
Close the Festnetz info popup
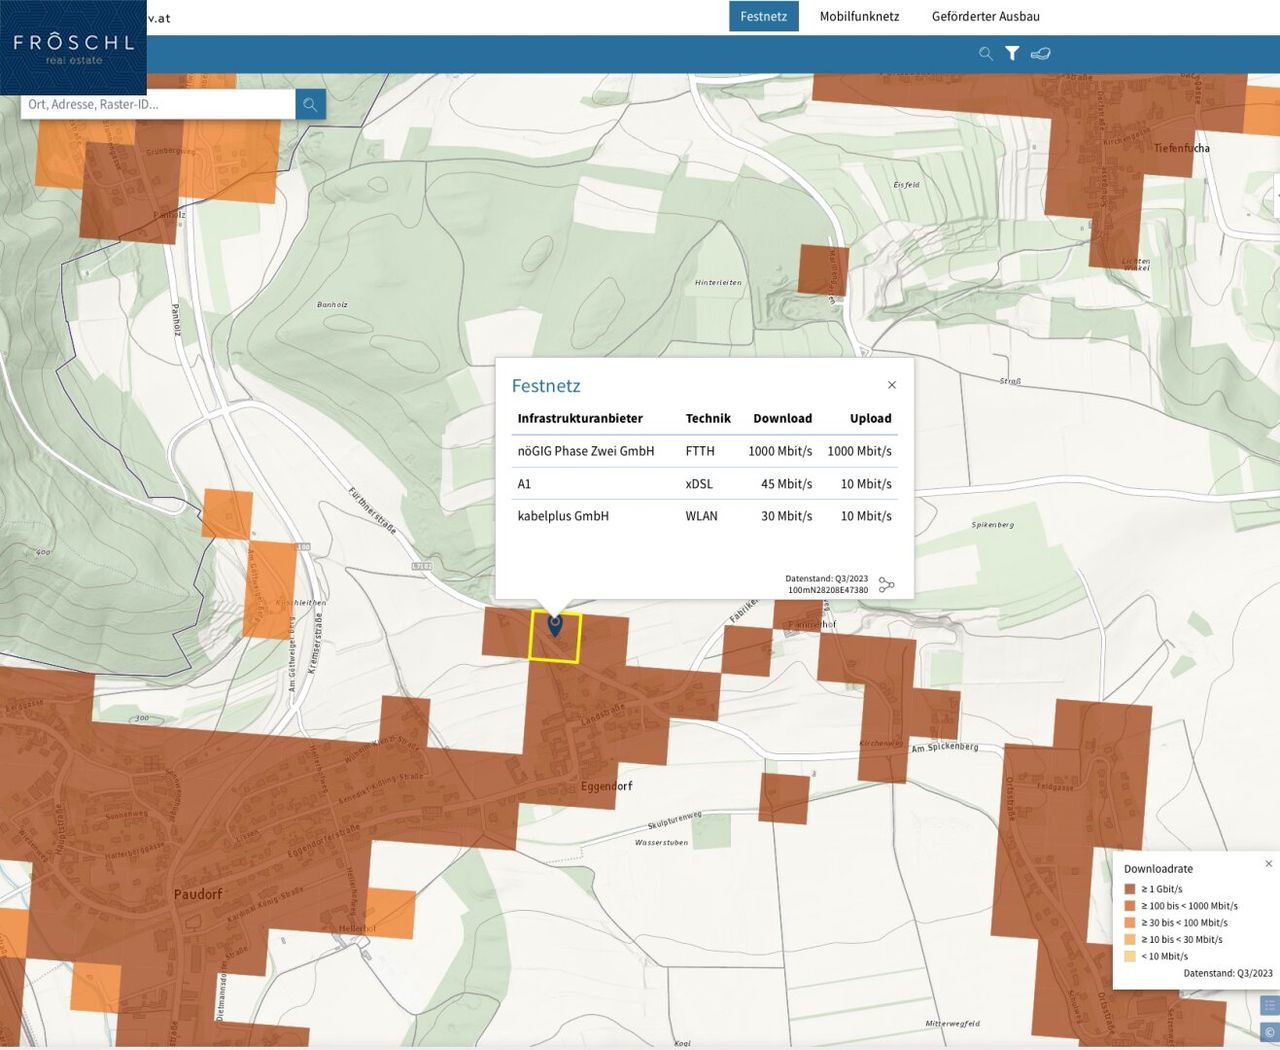point(892,385)
